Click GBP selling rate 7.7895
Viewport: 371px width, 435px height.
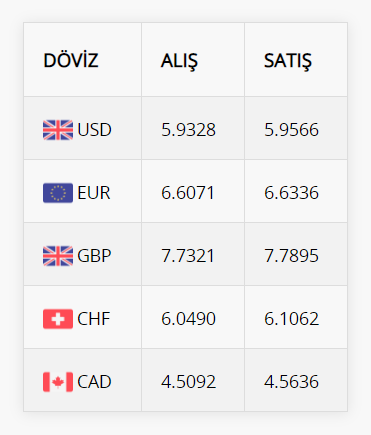pos(292,256)
